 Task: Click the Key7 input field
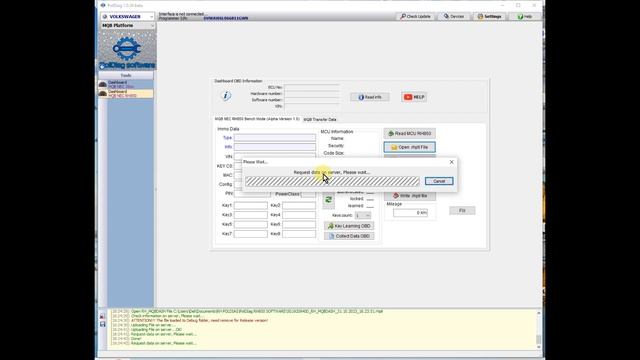(251, 234)
